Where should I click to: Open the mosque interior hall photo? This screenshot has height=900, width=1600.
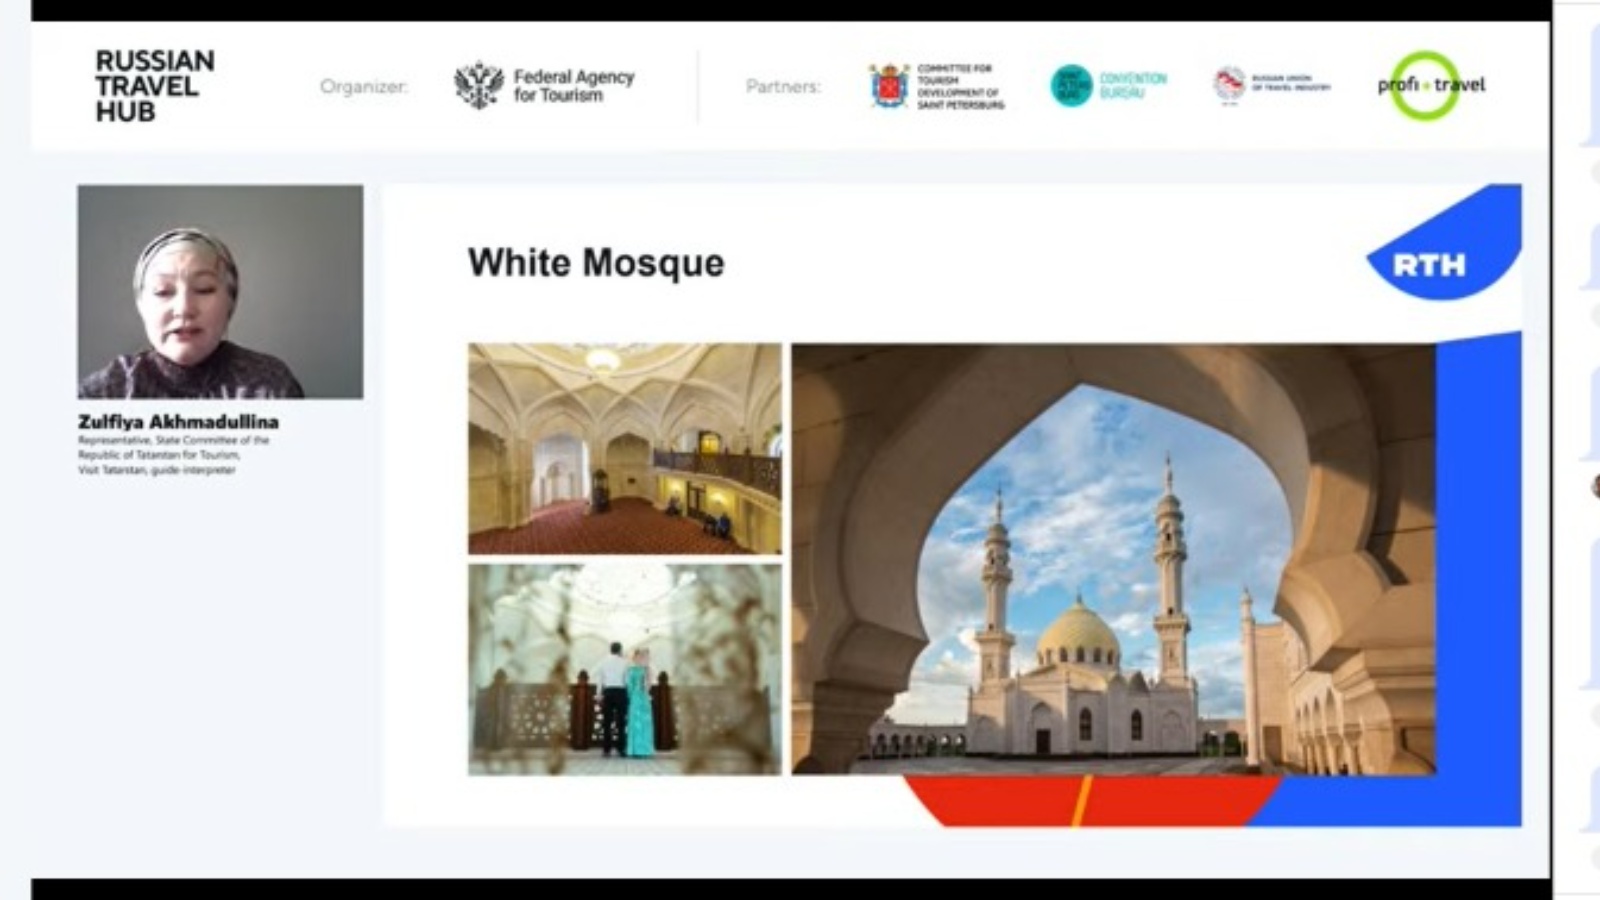coord(624,448)
